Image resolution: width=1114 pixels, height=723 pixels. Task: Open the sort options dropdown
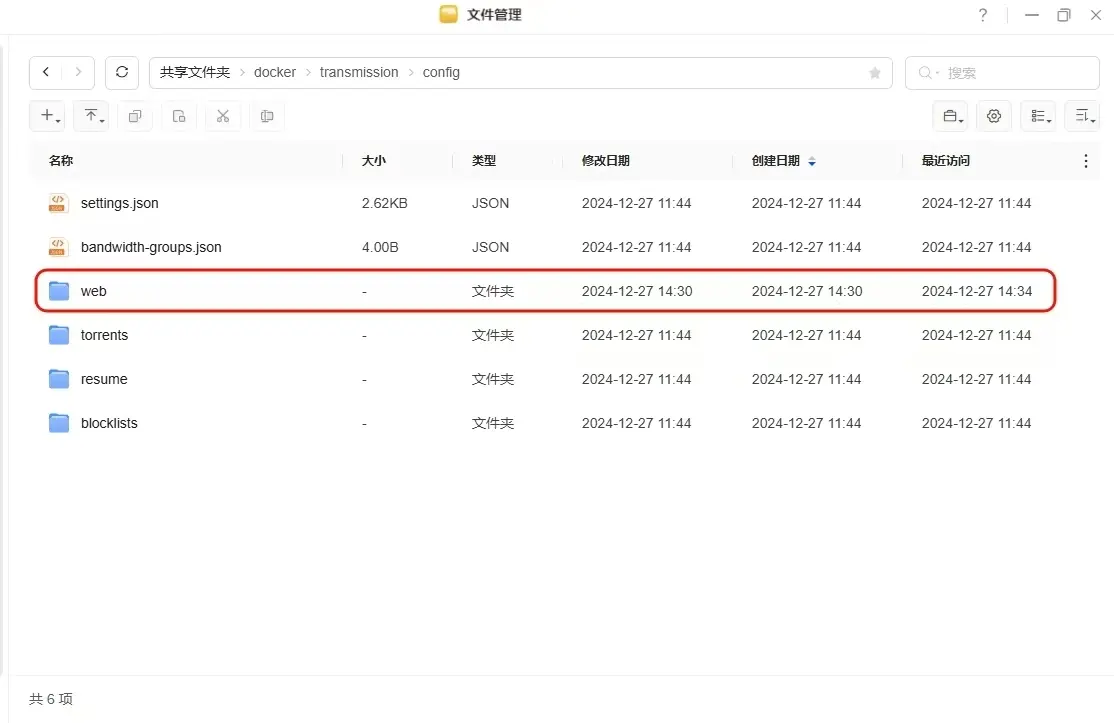pos(1082,117)
